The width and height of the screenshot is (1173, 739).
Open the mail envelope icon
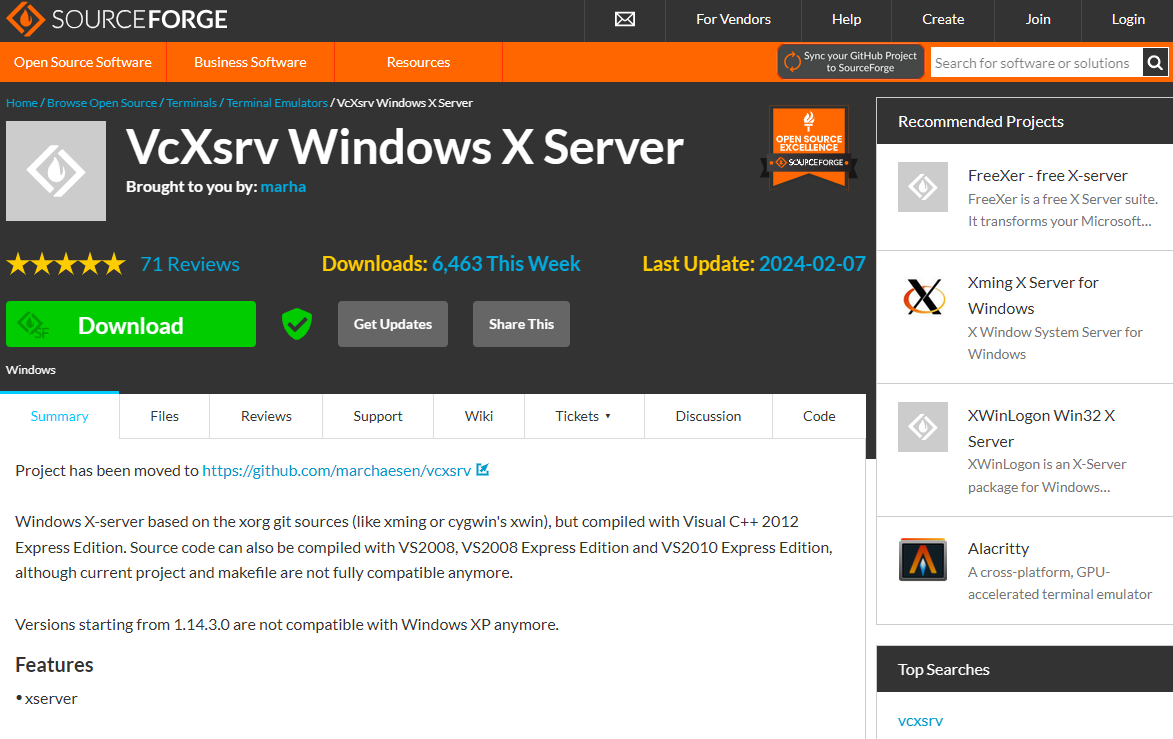[x=625, y=19]
